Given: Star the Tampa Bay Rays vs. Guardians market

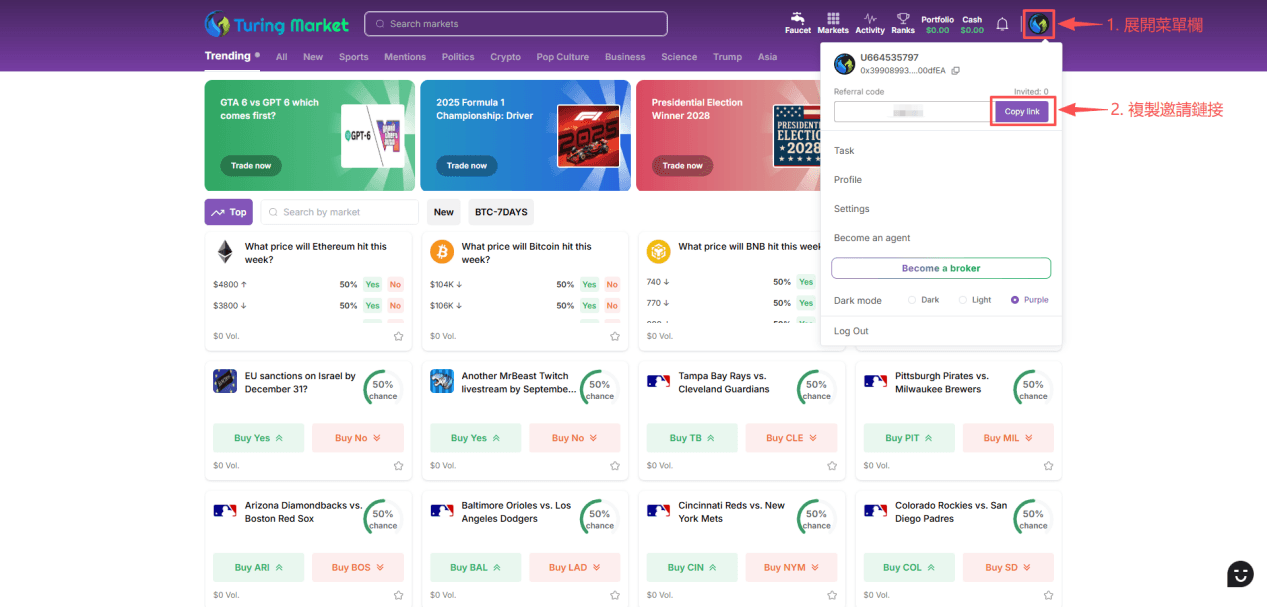Looking at the screenshot, I should [832, 466].
